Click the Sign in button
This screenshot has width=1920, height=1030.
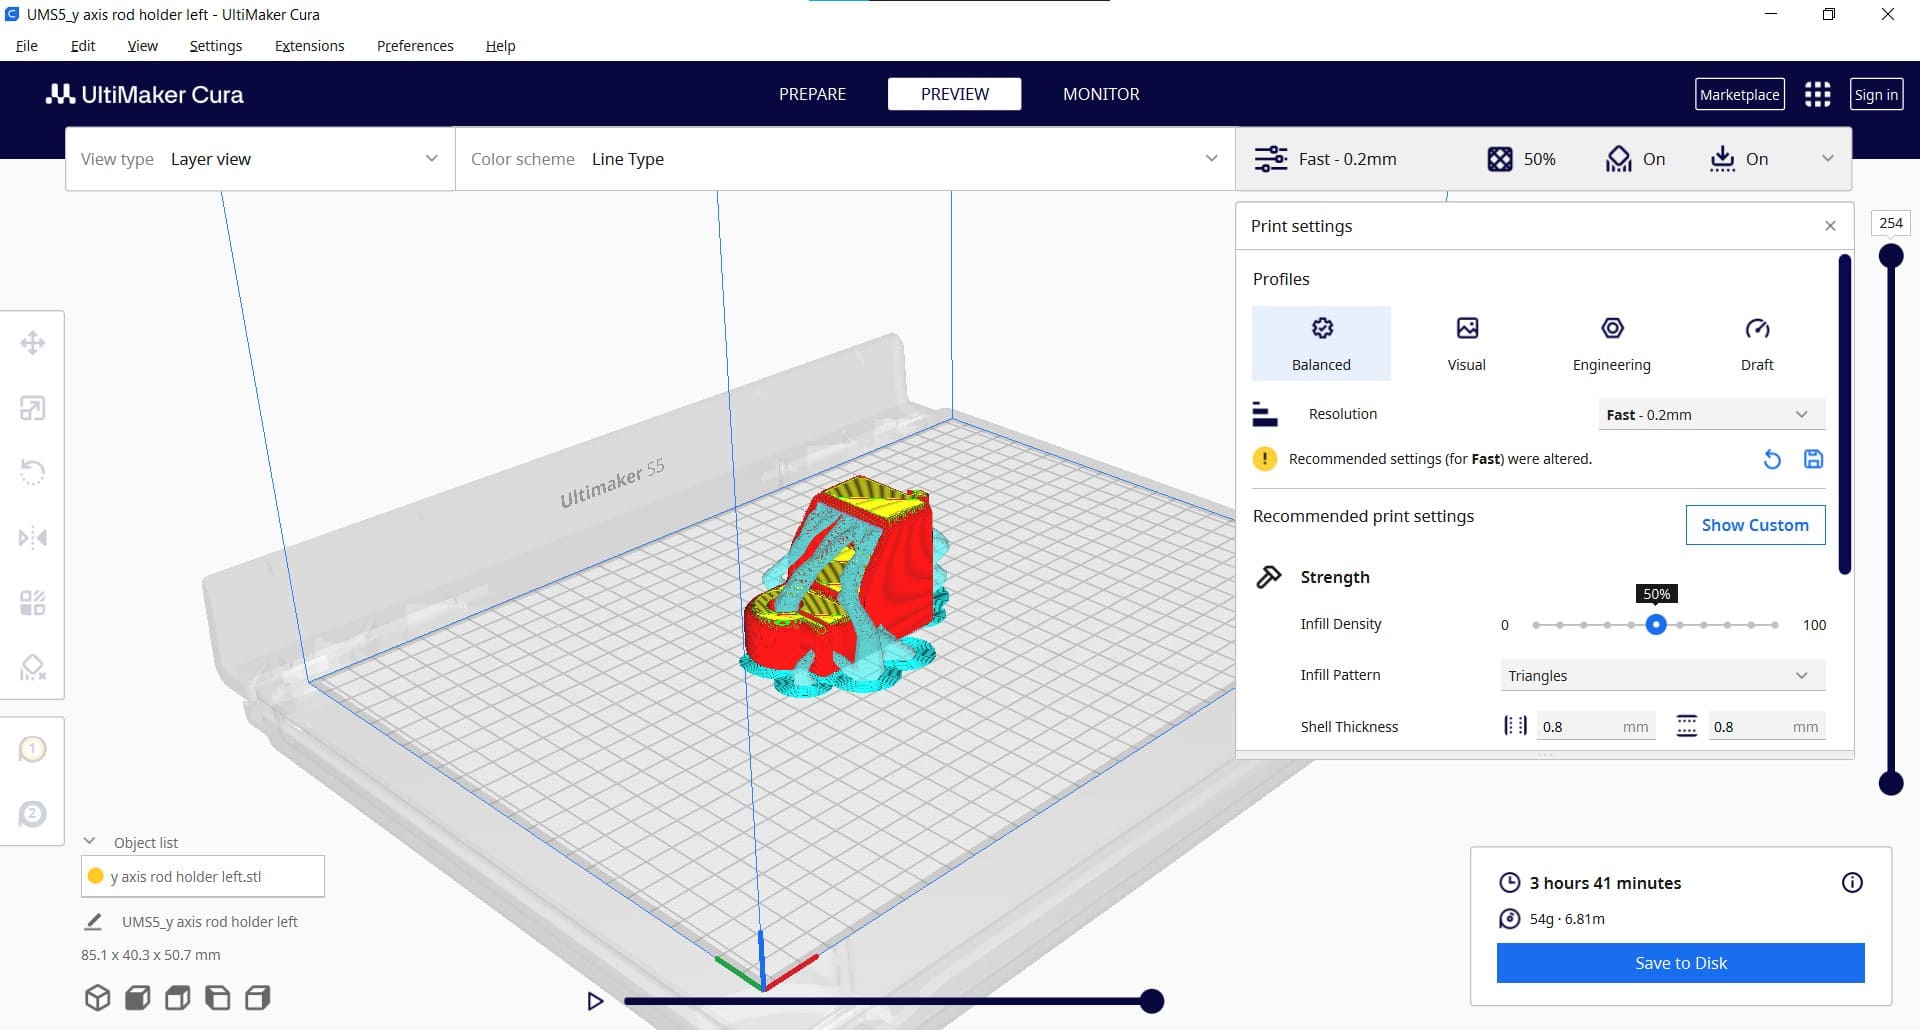(1876, 94)
